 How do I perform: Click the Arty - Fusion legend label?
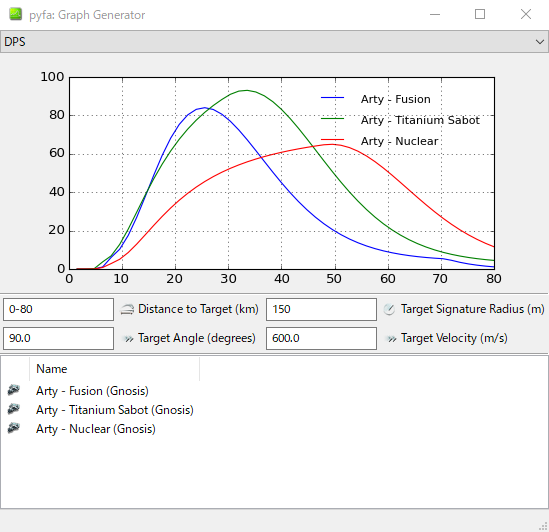coord(396,99)
